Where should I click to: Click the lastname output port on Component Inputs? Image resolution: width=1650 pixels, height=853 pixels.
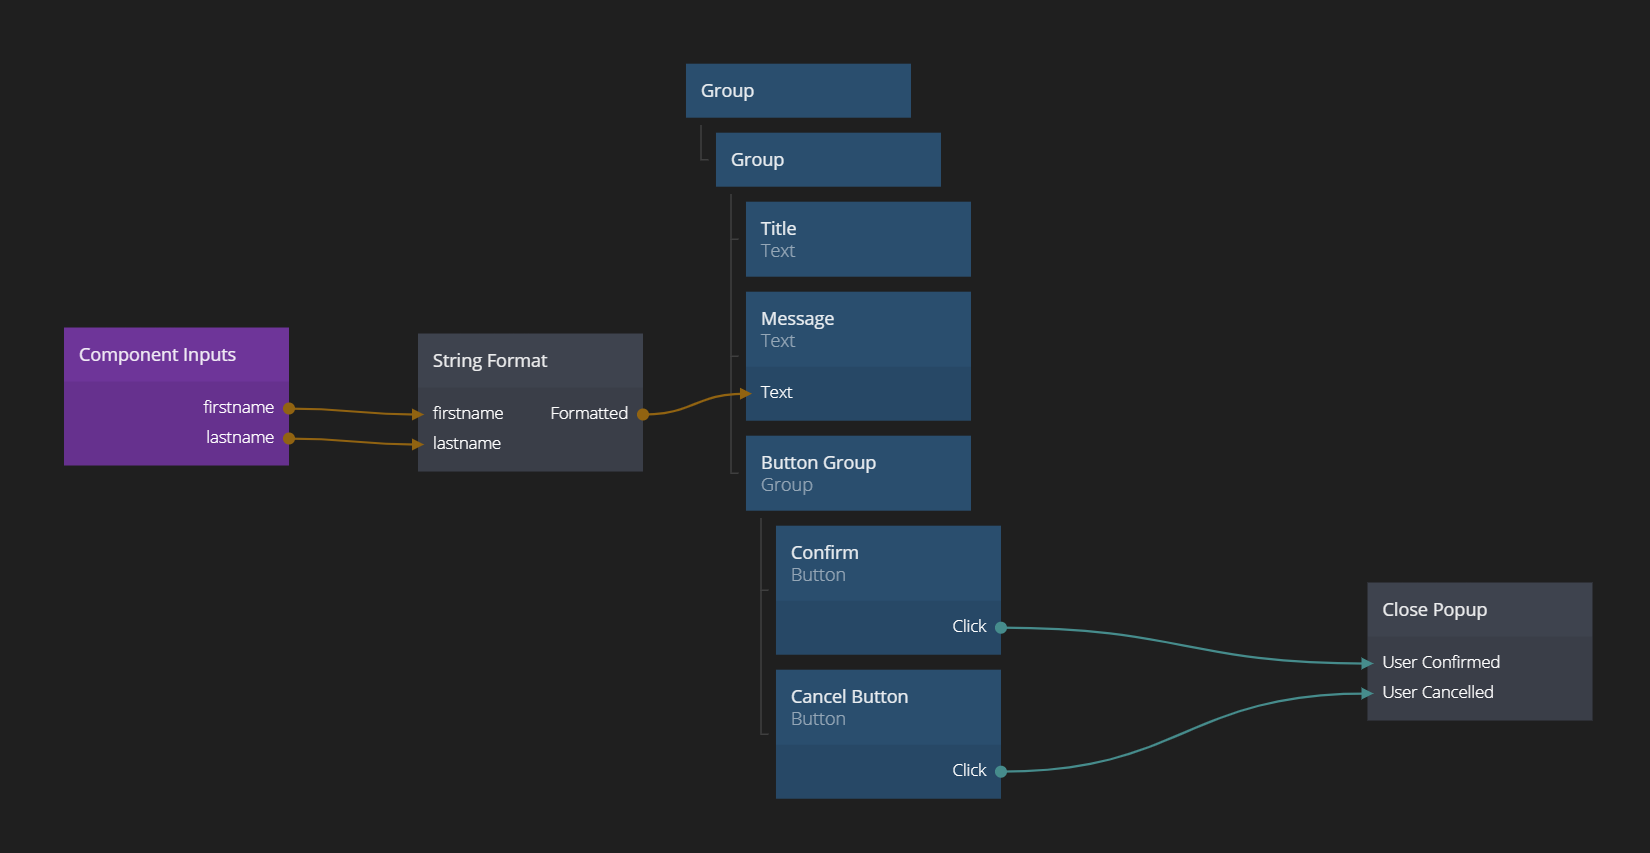[x=289, y=438]
